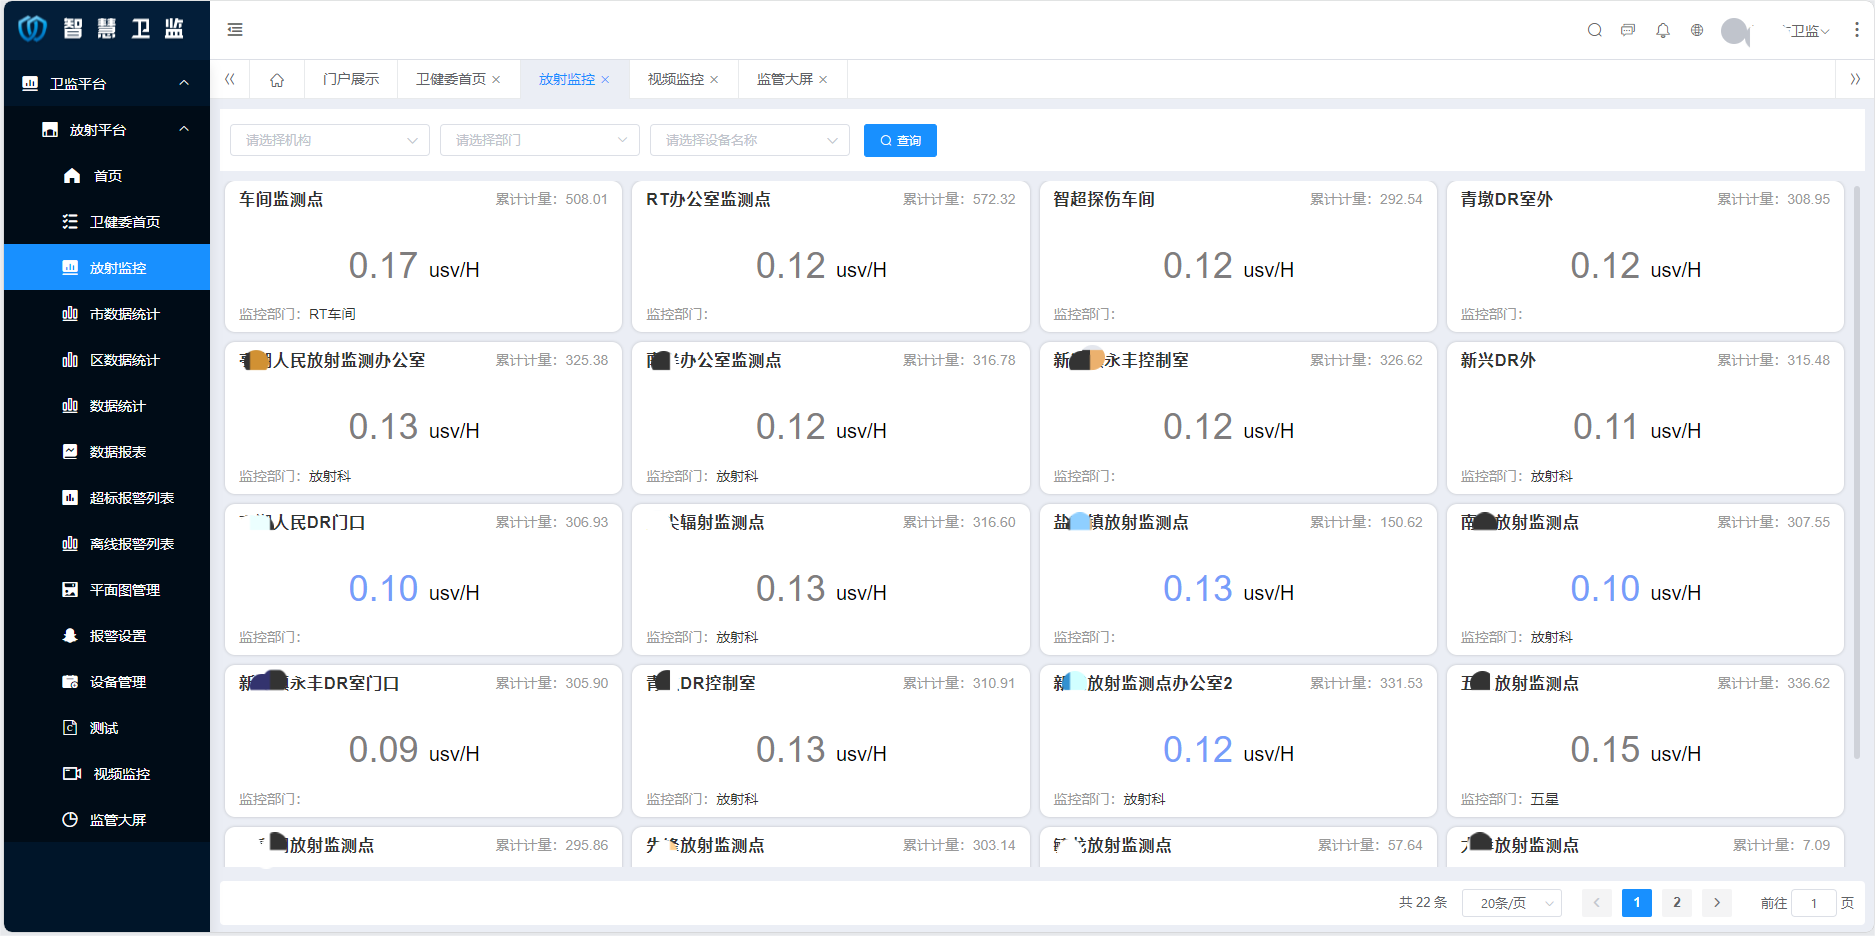The height and width of the screenshot is (936, 1875).
Task: Open the 新兴DR外 card
Action: coord(1645,418)
